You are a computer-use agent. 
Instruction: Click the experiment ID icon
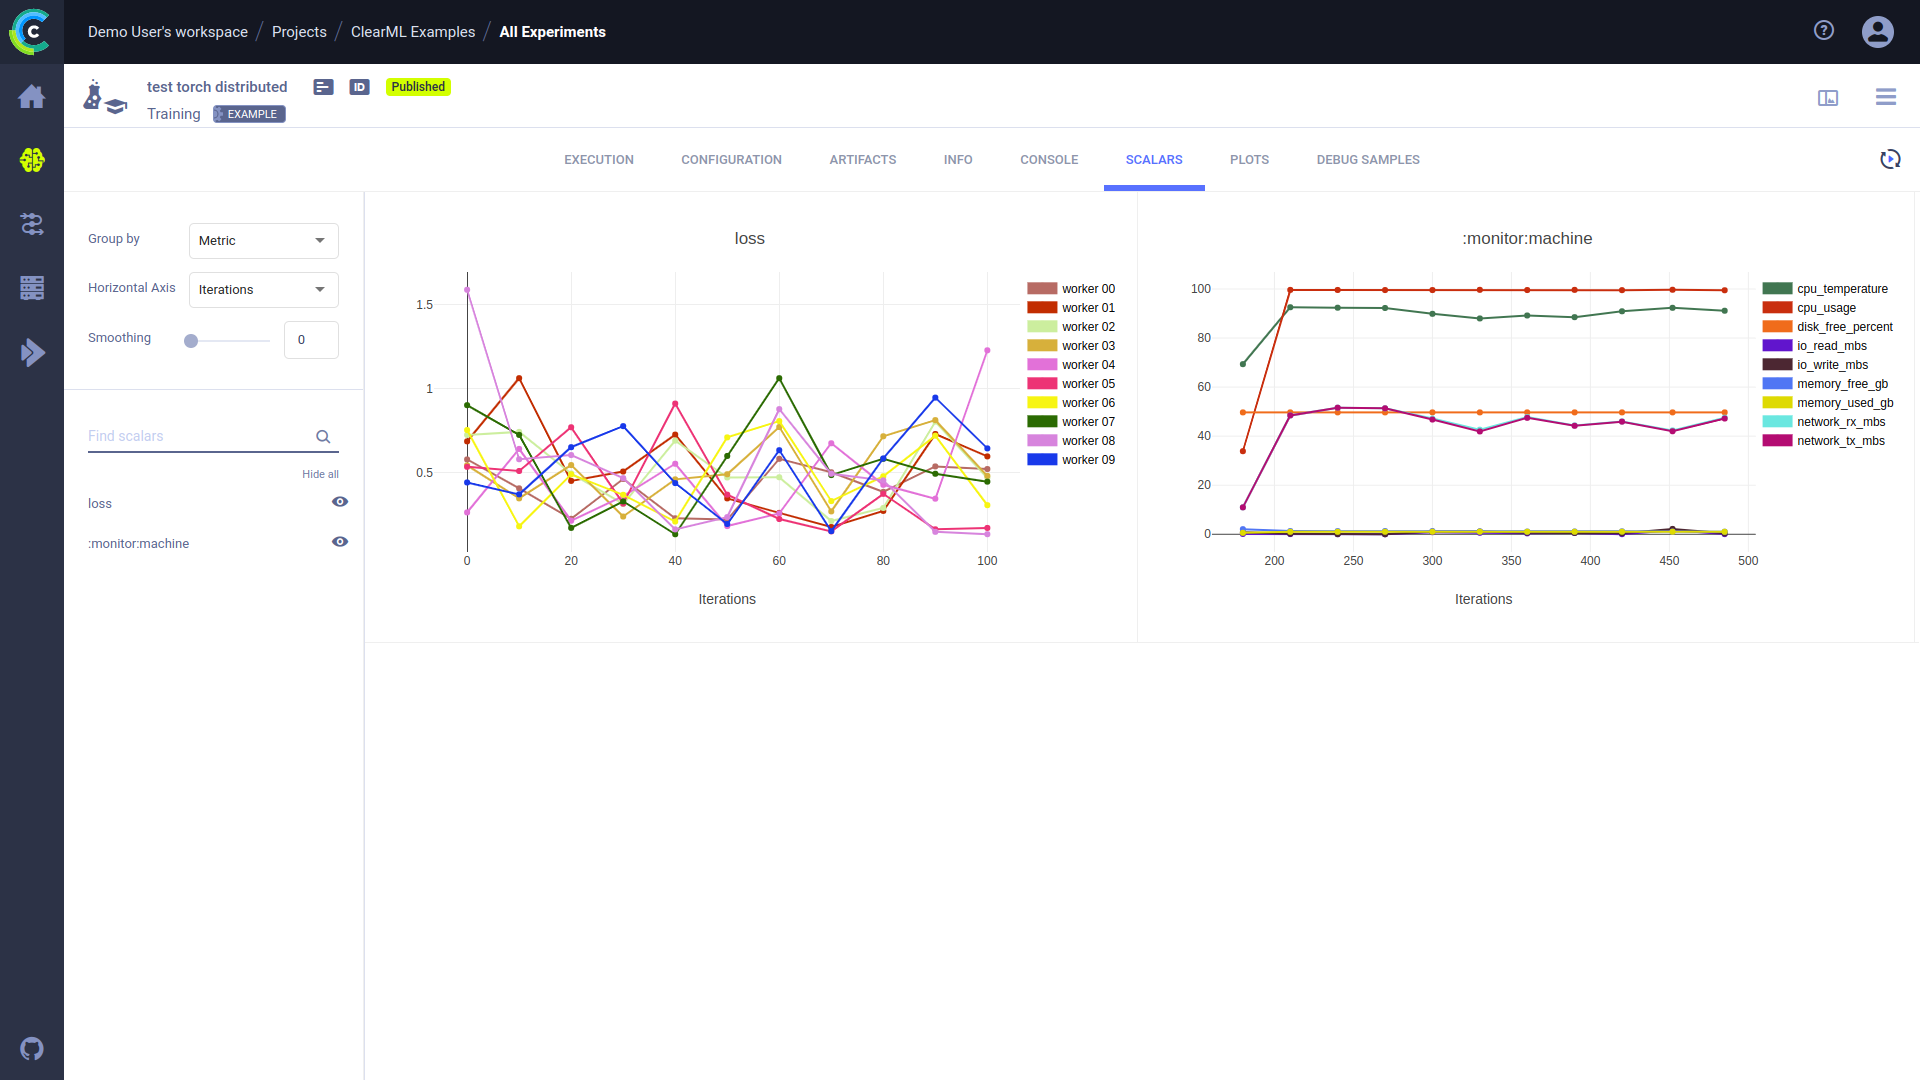359,87
